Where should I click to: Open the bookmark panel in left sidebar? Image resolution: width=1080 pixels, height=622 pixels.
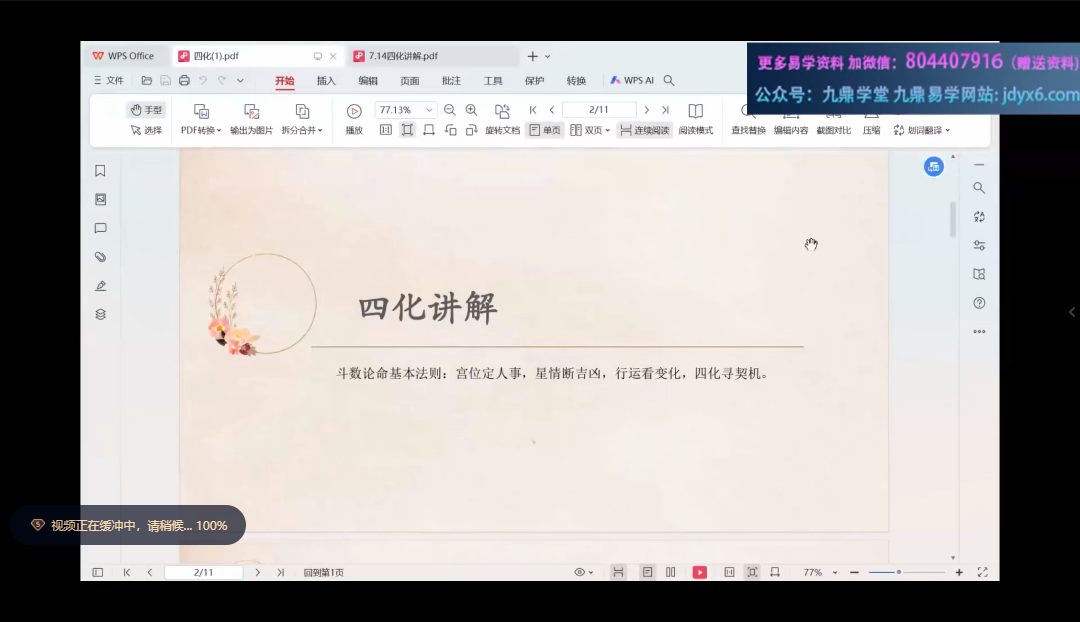(100, 171)
